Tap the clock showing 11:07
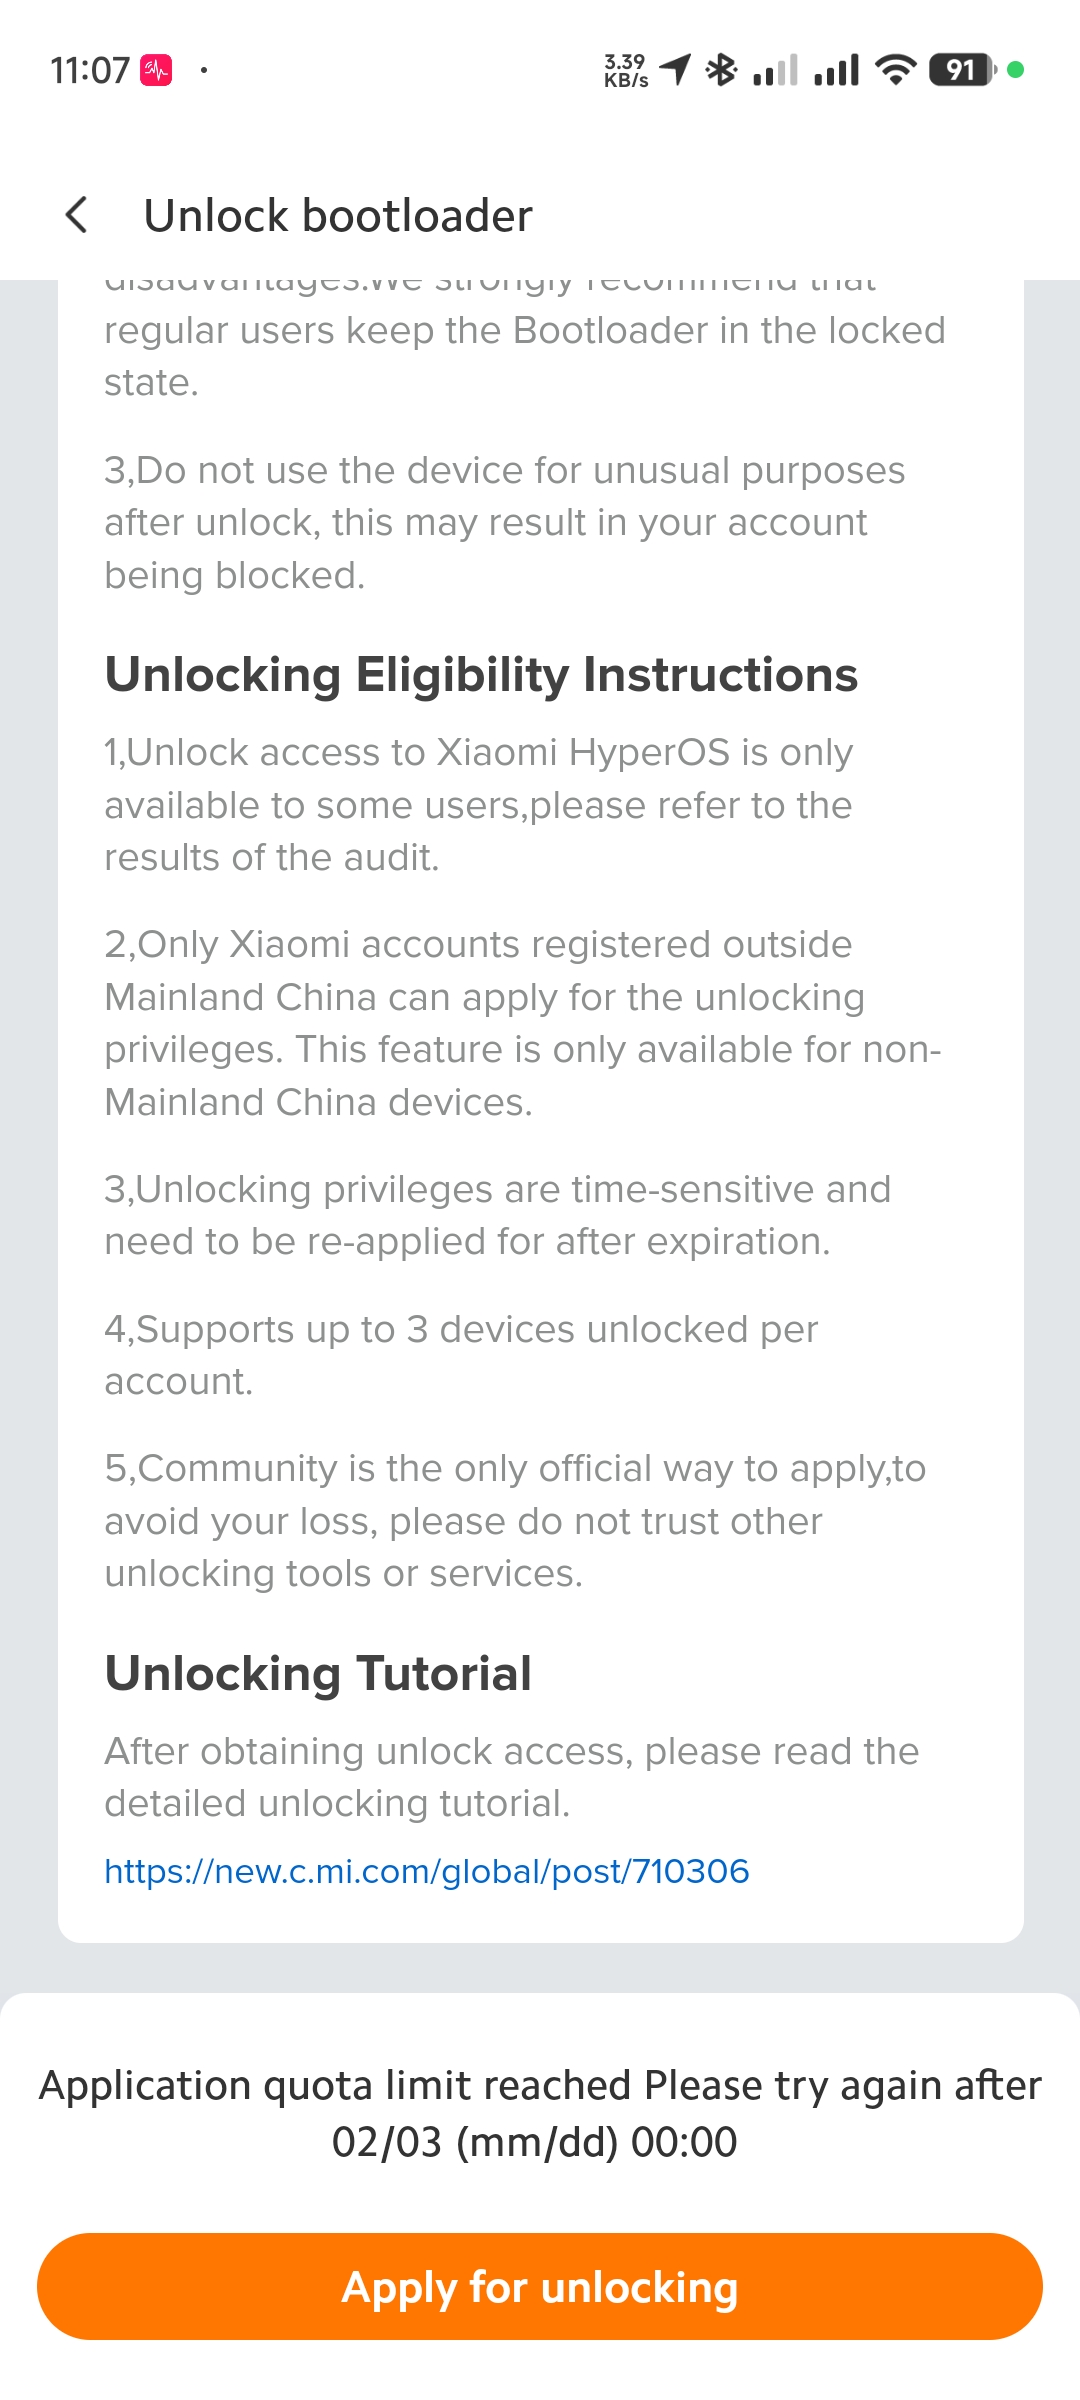 point(90,70)
